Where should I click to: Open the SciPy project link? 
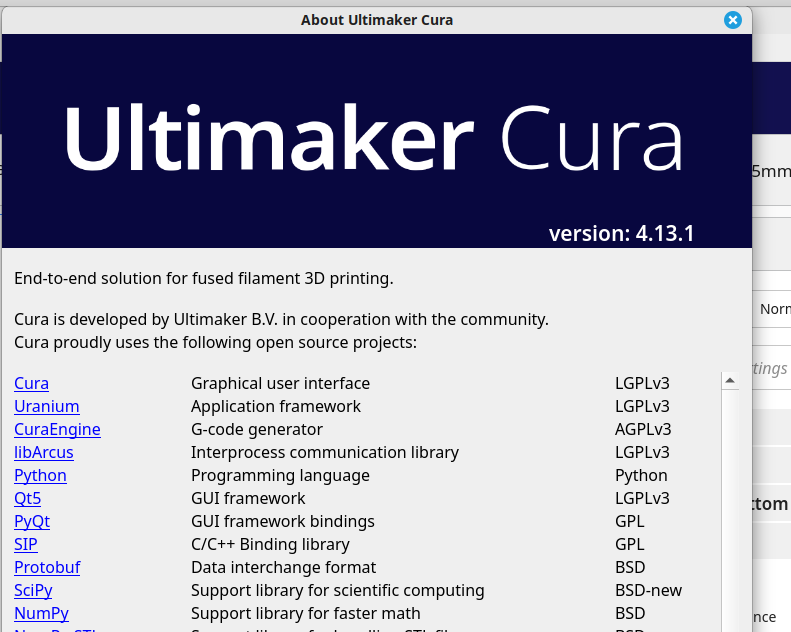coord(33,591)
